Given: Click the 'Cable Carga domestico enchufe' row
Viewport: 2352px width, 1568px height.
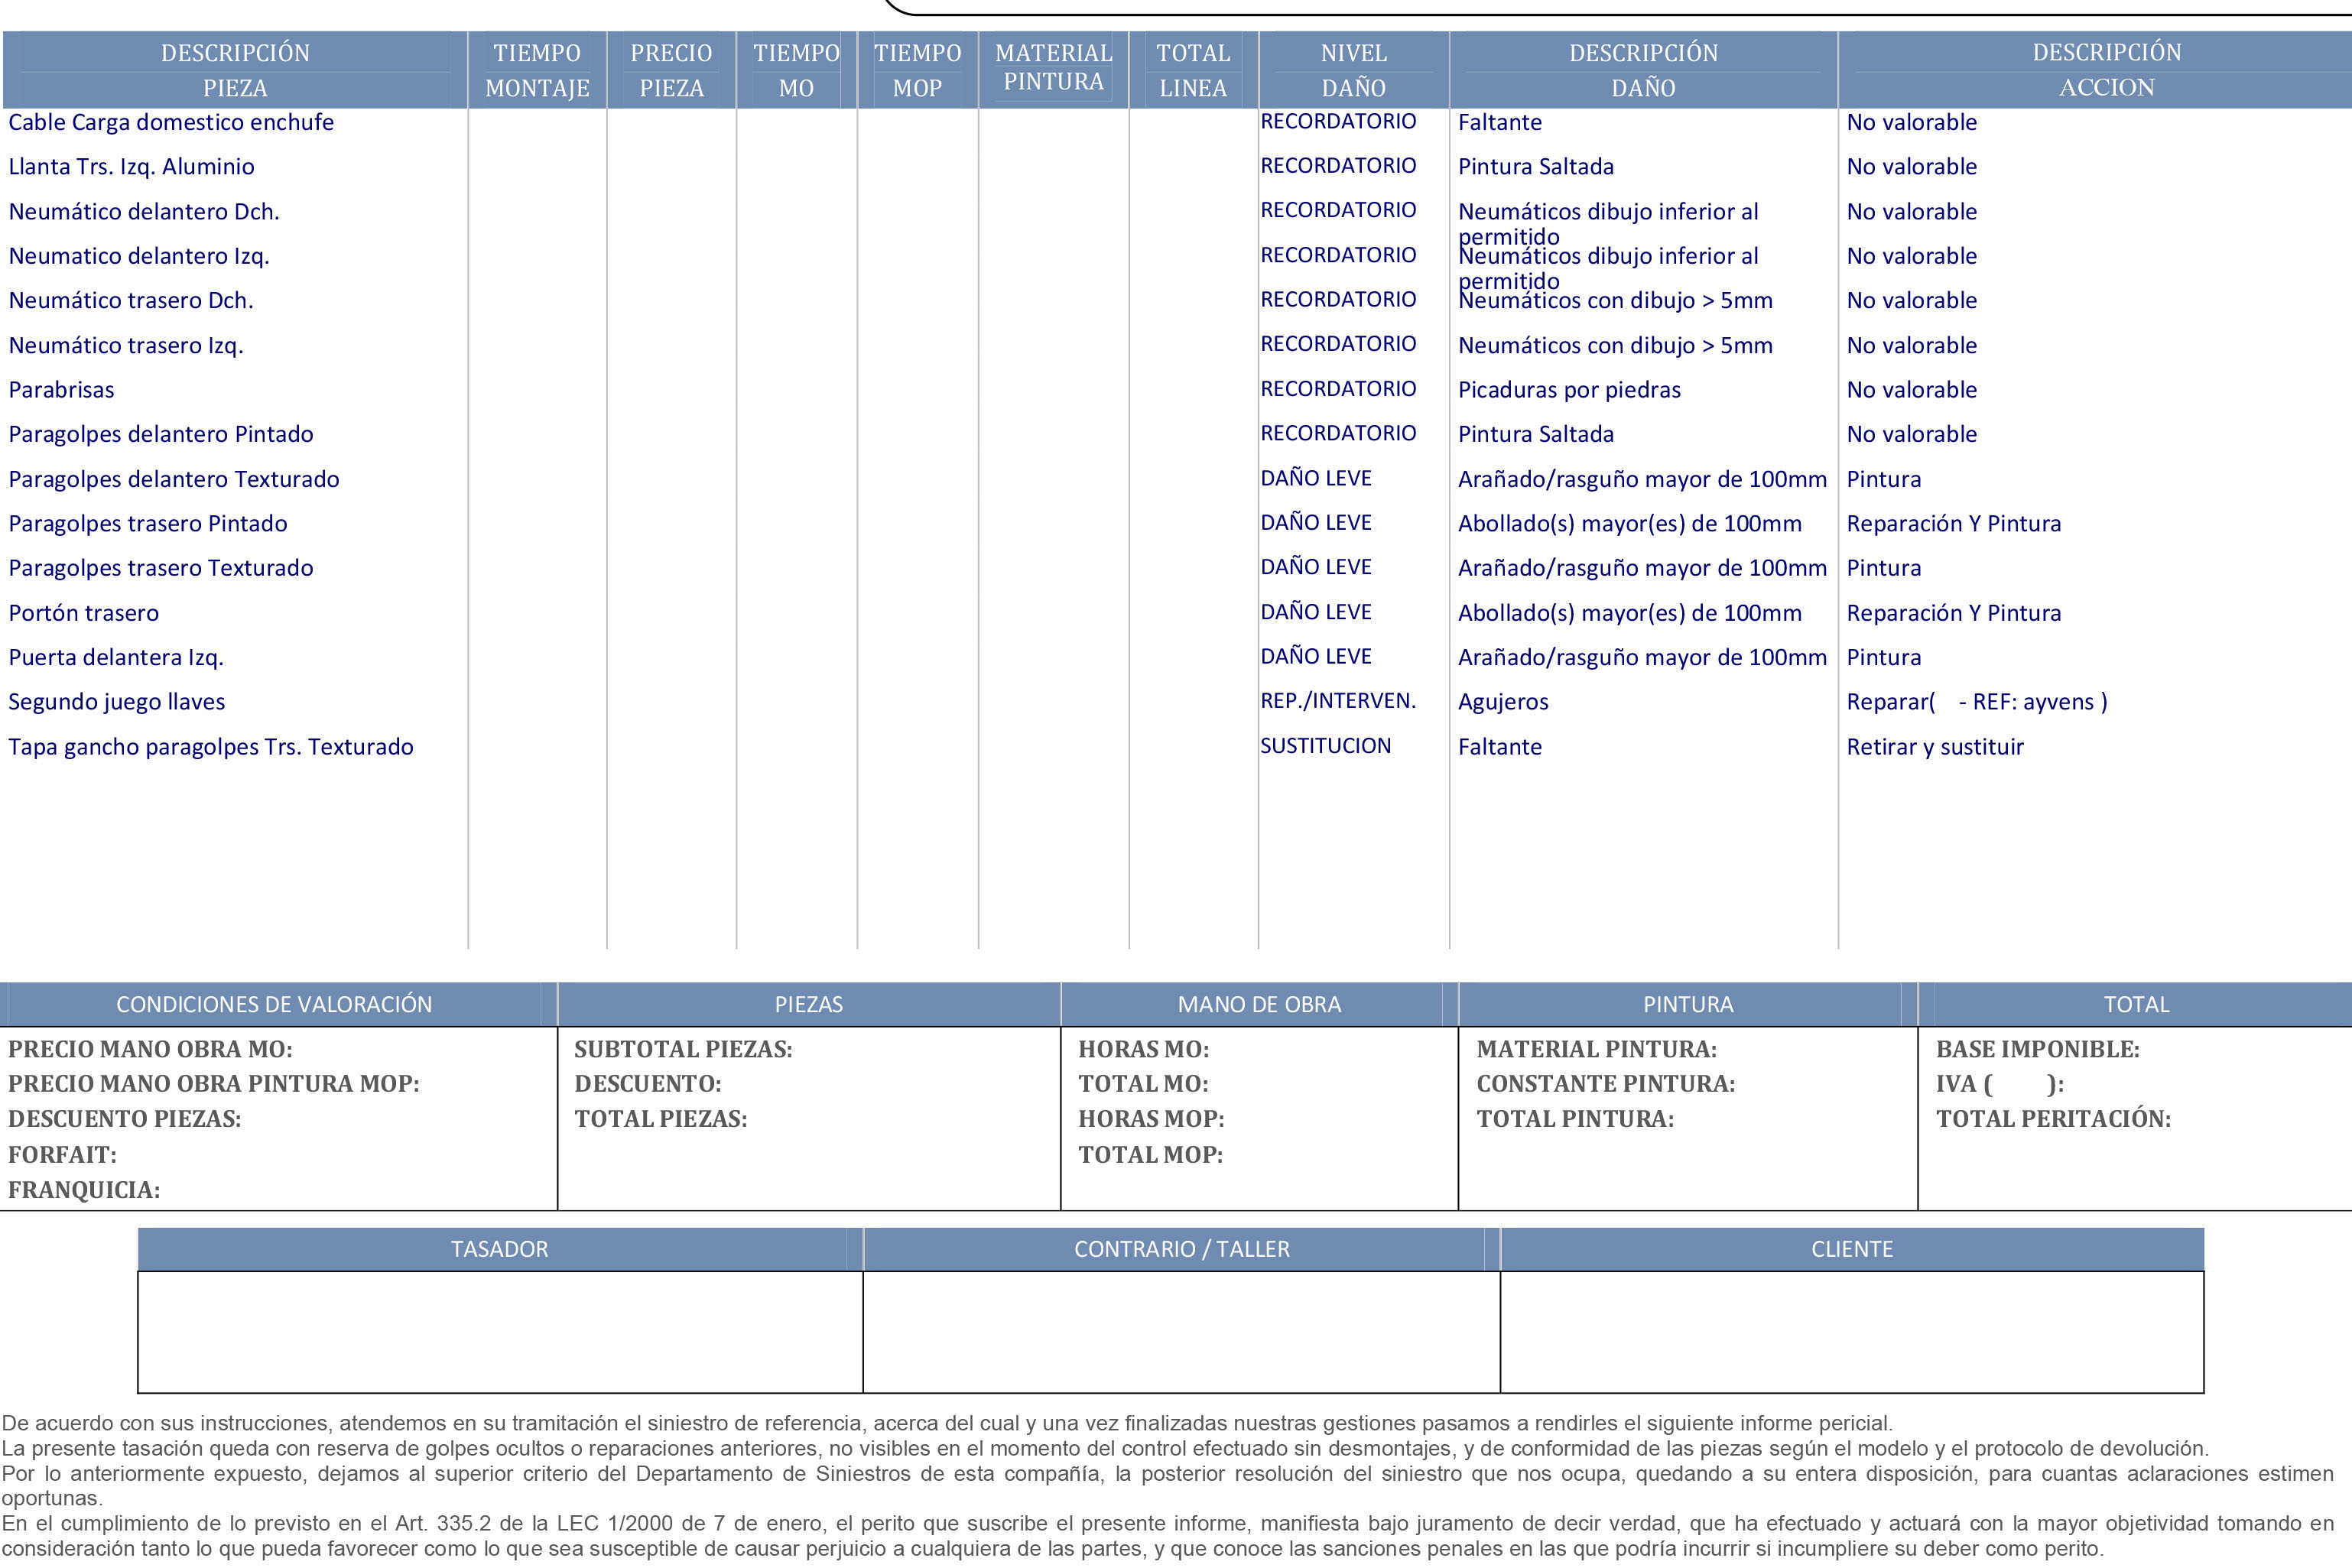Looking at the screenshot, I should point(171,122).
